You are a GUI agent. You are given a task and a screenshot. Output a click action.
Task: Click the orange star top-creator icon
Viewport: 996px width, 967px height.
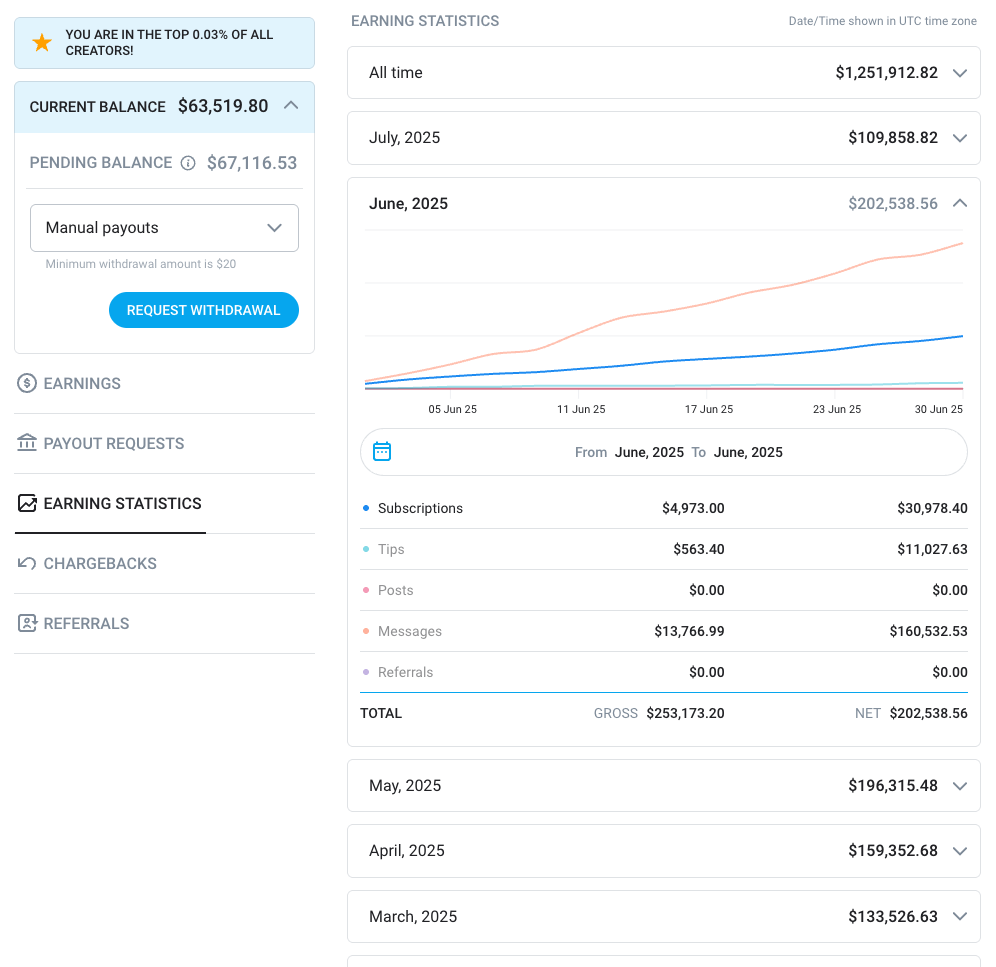click(x=42, y=42)
